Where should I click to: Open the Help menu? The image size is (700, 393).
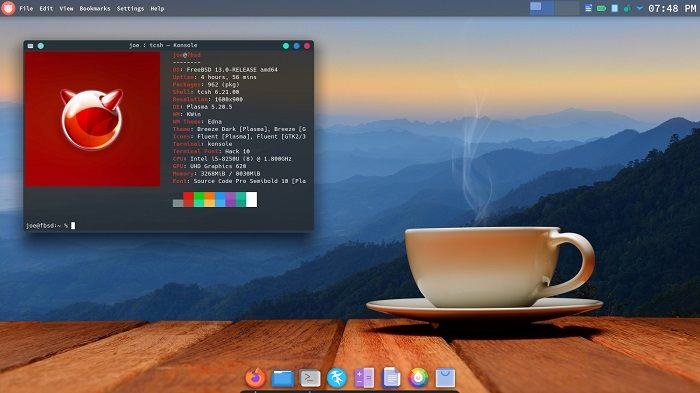157,8
